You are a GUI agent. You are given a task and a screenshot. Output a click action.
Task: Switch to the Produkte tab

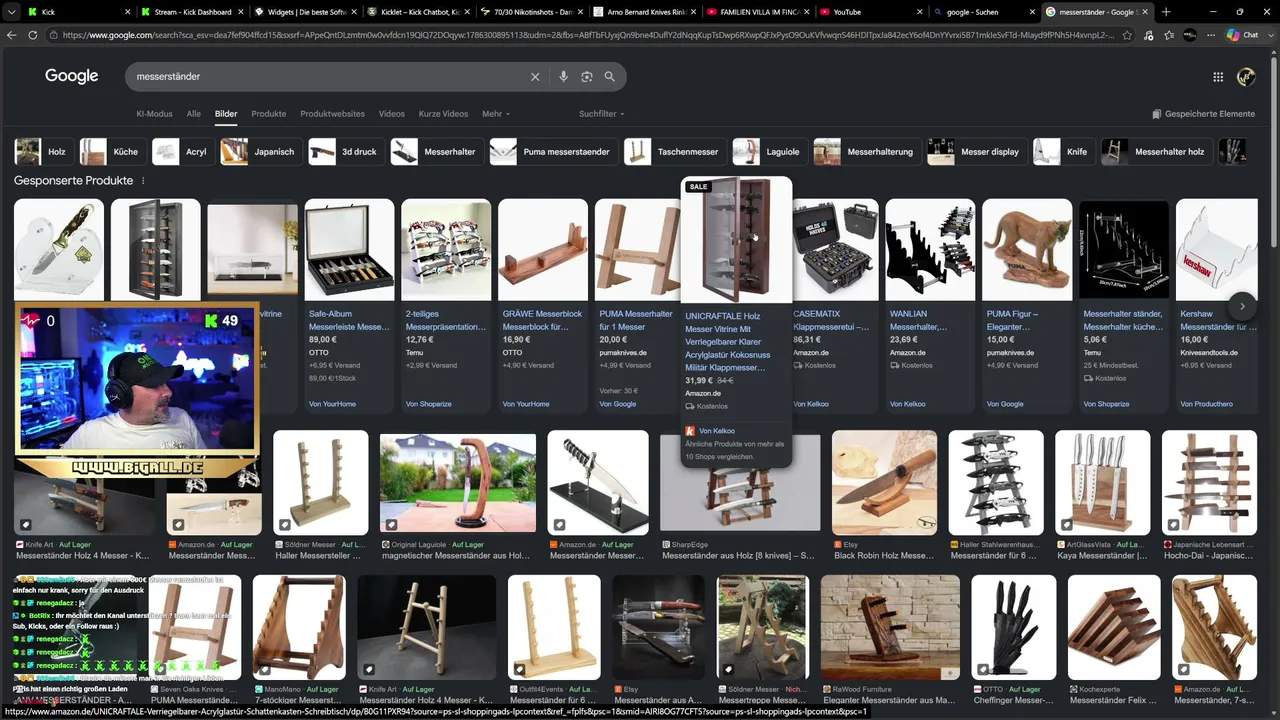269,114
